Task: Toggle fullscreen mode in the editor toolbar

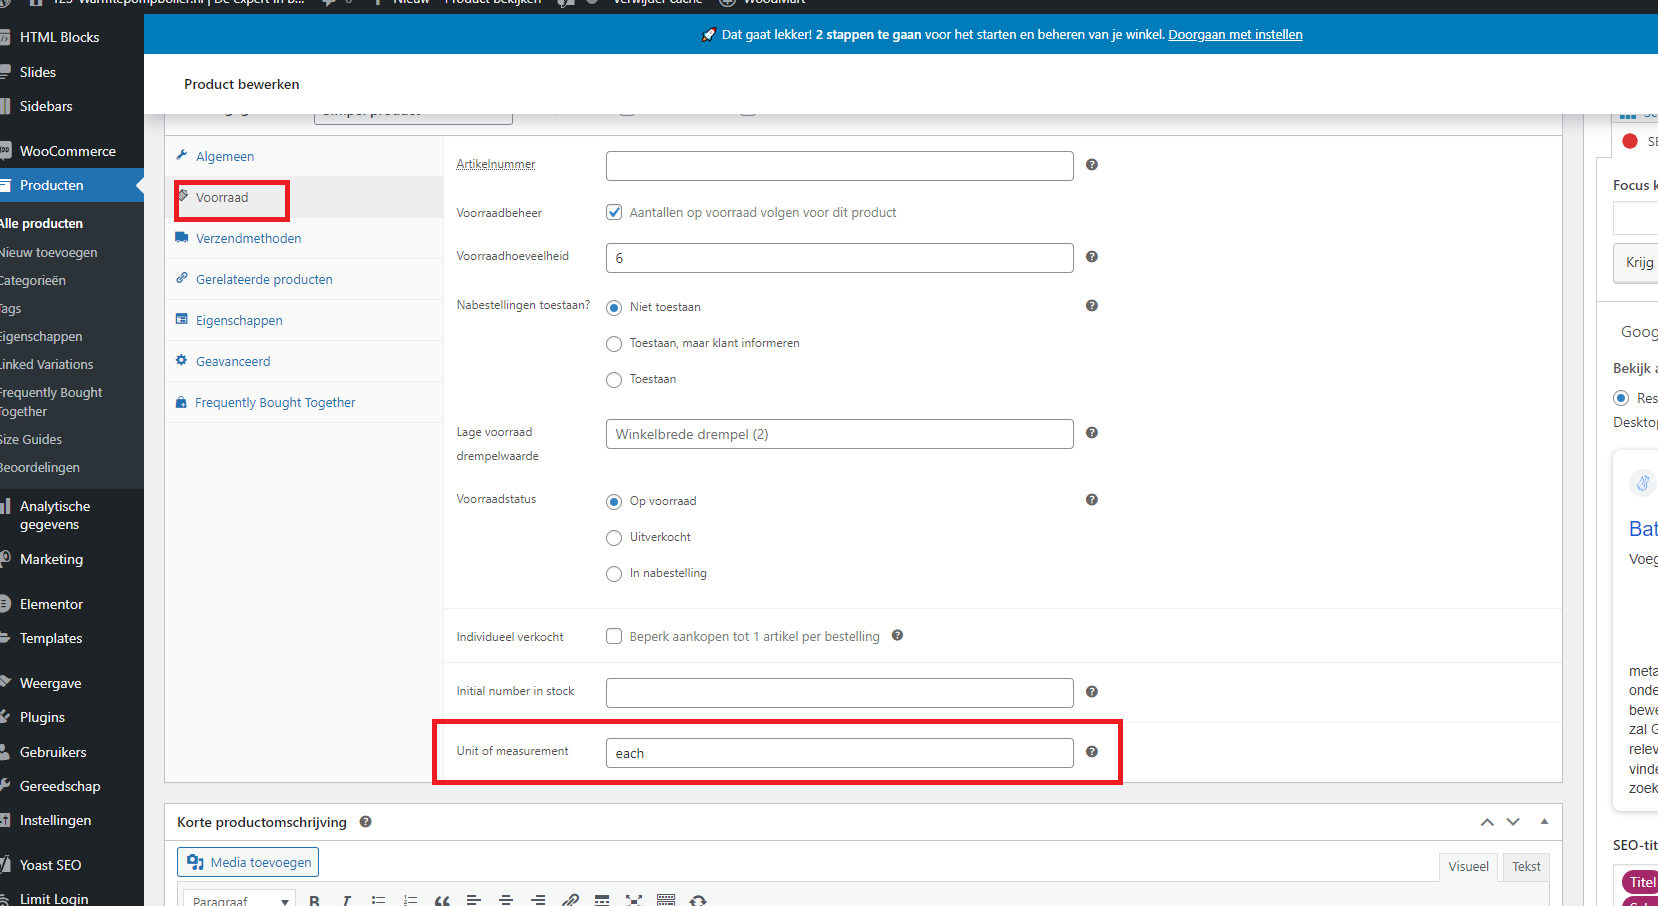Action: coord(634,900)
